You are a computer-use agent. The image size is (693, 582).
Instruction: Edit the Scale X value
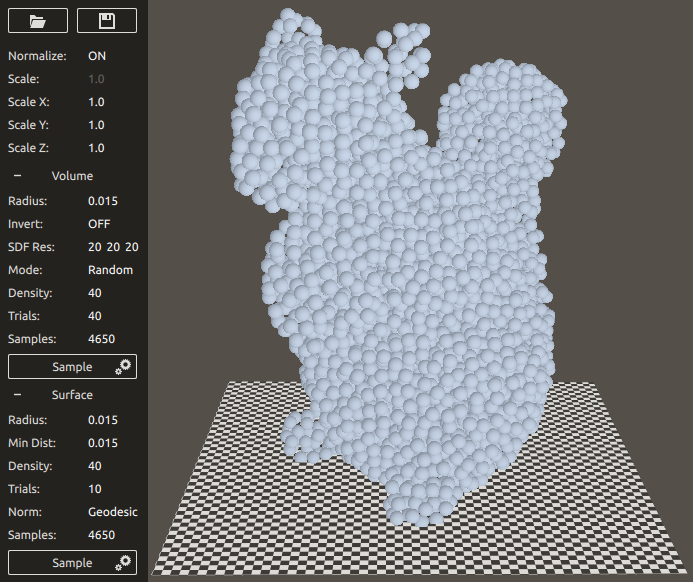96,102
